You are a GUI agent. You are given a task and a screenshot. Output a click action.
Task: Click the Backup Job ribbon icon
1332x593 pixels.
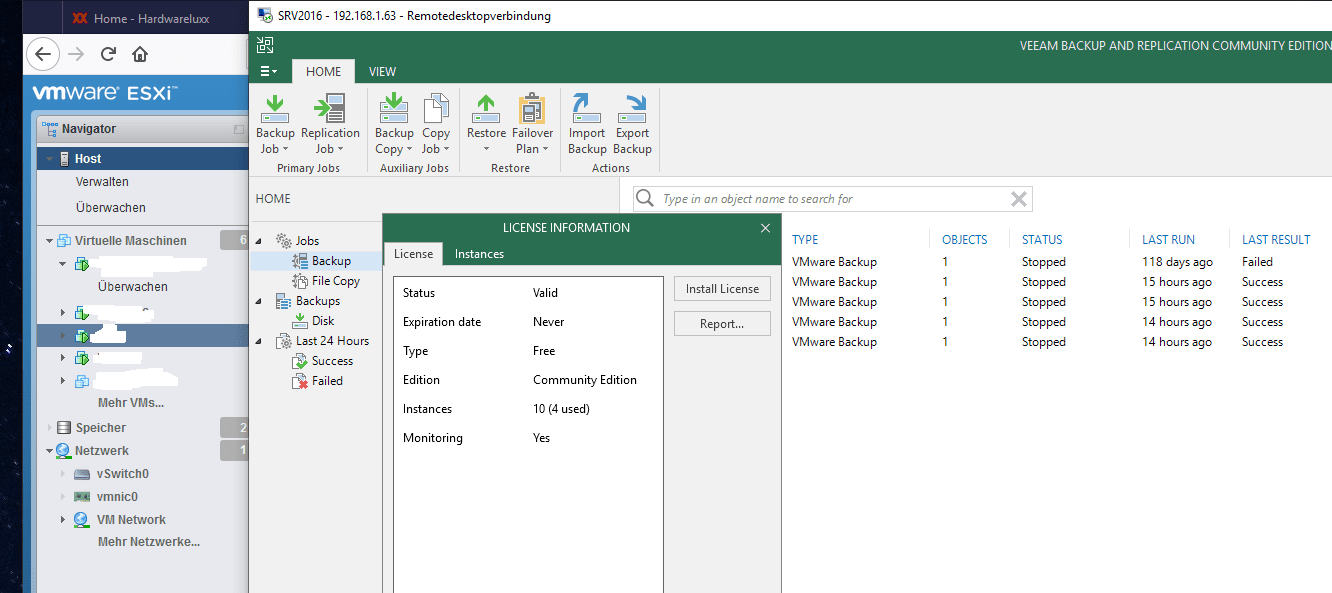tap(275, 110)
